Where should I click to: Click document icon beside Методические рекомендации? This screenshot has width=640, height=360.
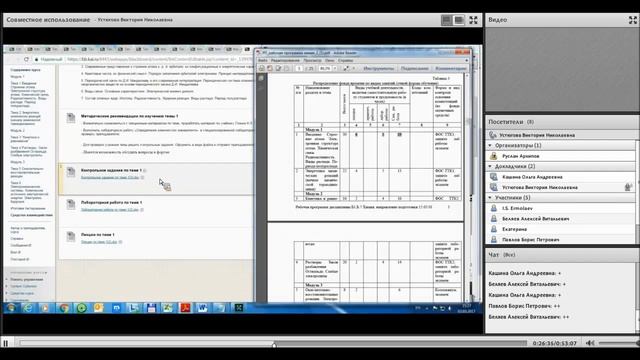click(71, 118)
